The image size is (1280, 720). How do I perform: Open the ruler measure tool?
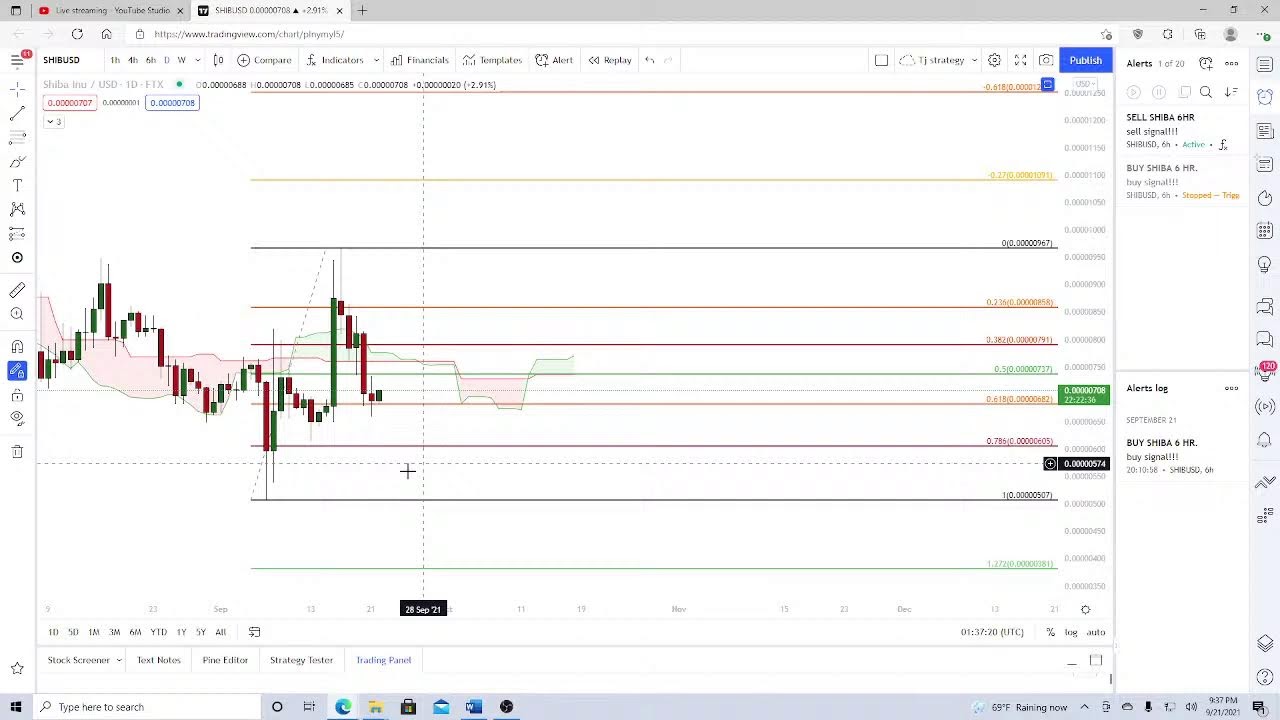click(17, 291)
